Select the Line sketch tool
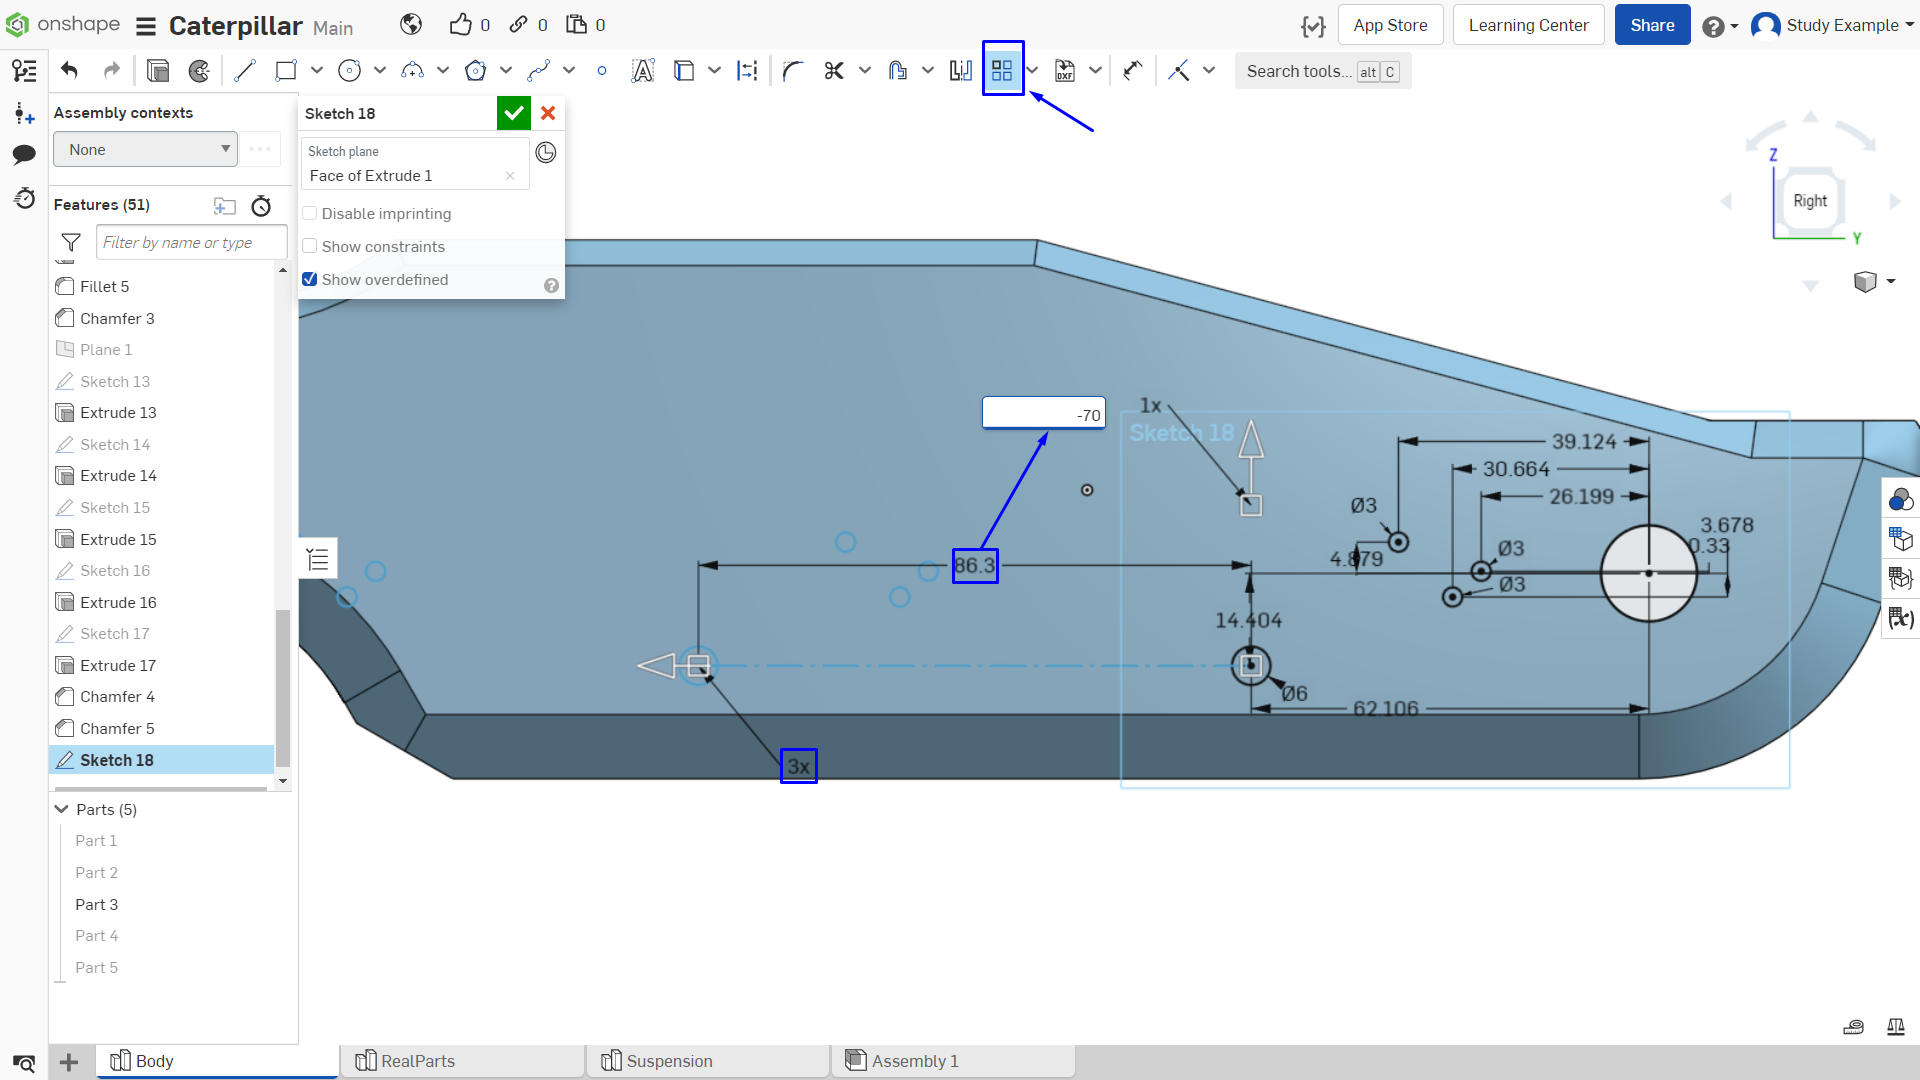Screen dimensions: 1920x1080 coord(245,71)
